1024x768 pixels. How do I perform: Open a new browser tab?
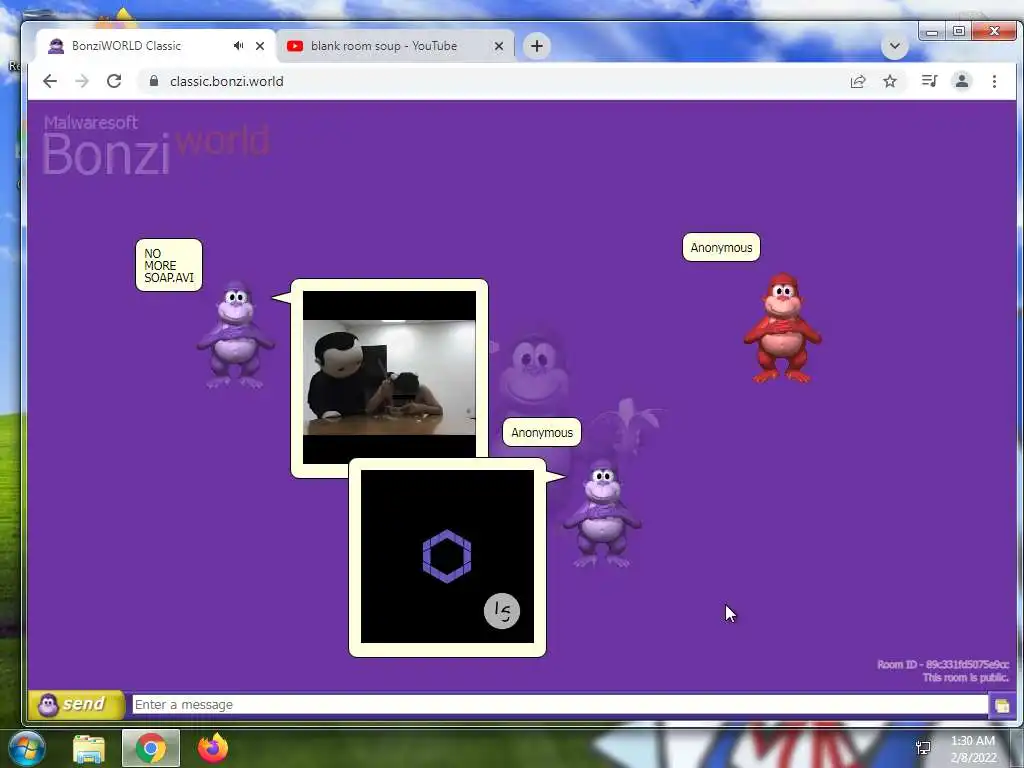[537, 46]
